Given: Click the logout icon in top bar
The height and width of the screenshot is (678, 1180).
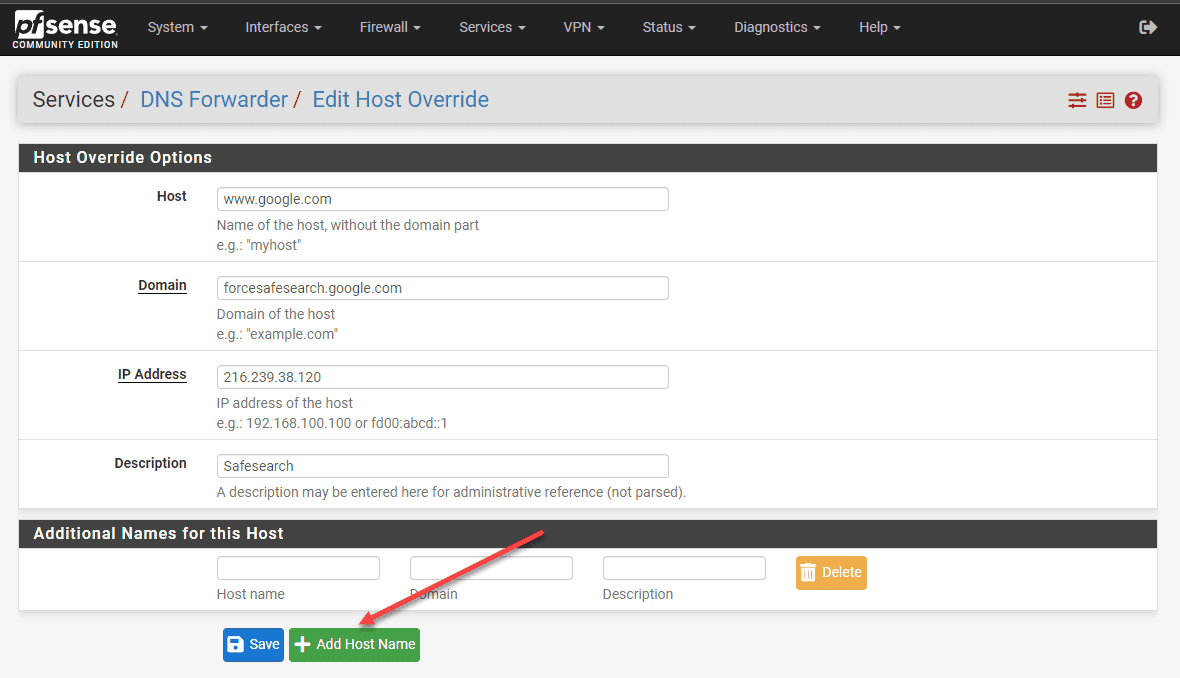Looking at the screenshot, I should click(x=1148, y=28).
